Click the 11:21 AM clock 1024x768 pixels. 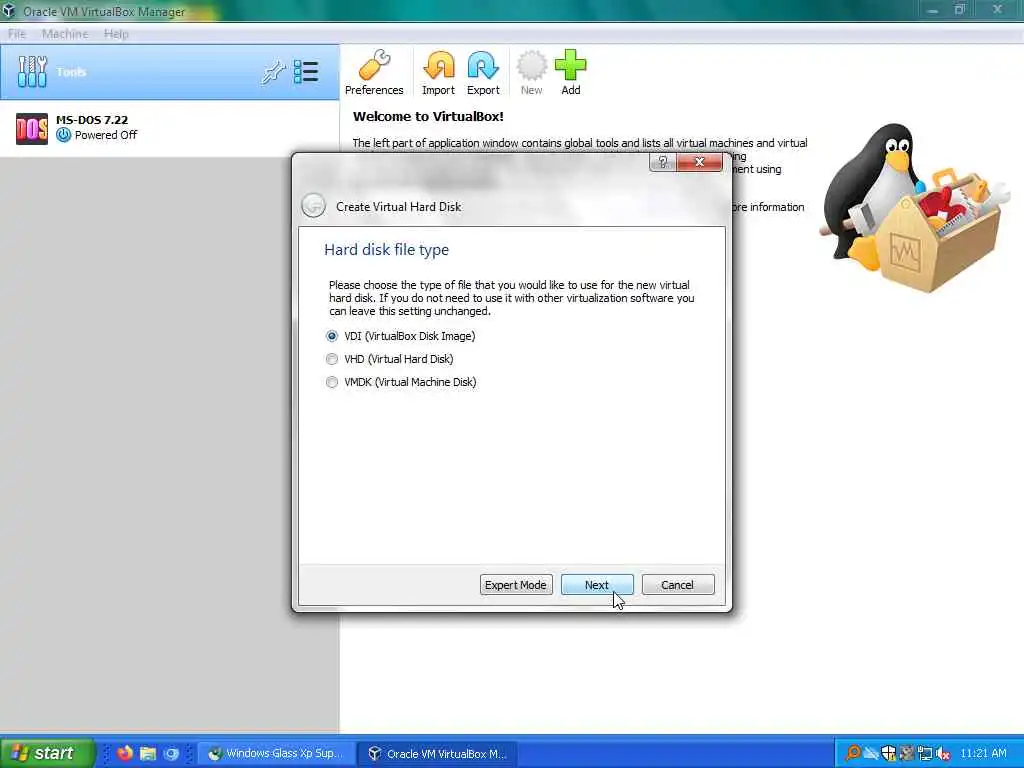[x=983, y=753]
